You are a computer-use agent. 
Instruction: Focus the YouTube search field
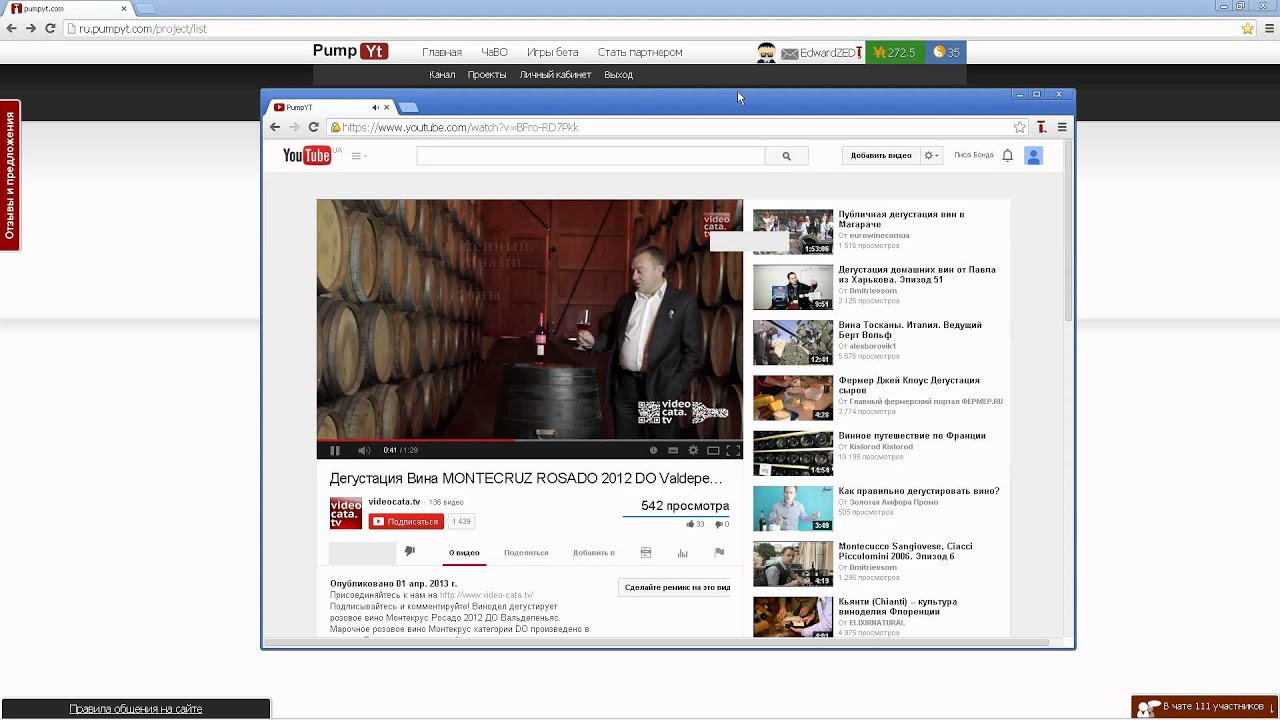pyautogui.click(x=590, y=156)
